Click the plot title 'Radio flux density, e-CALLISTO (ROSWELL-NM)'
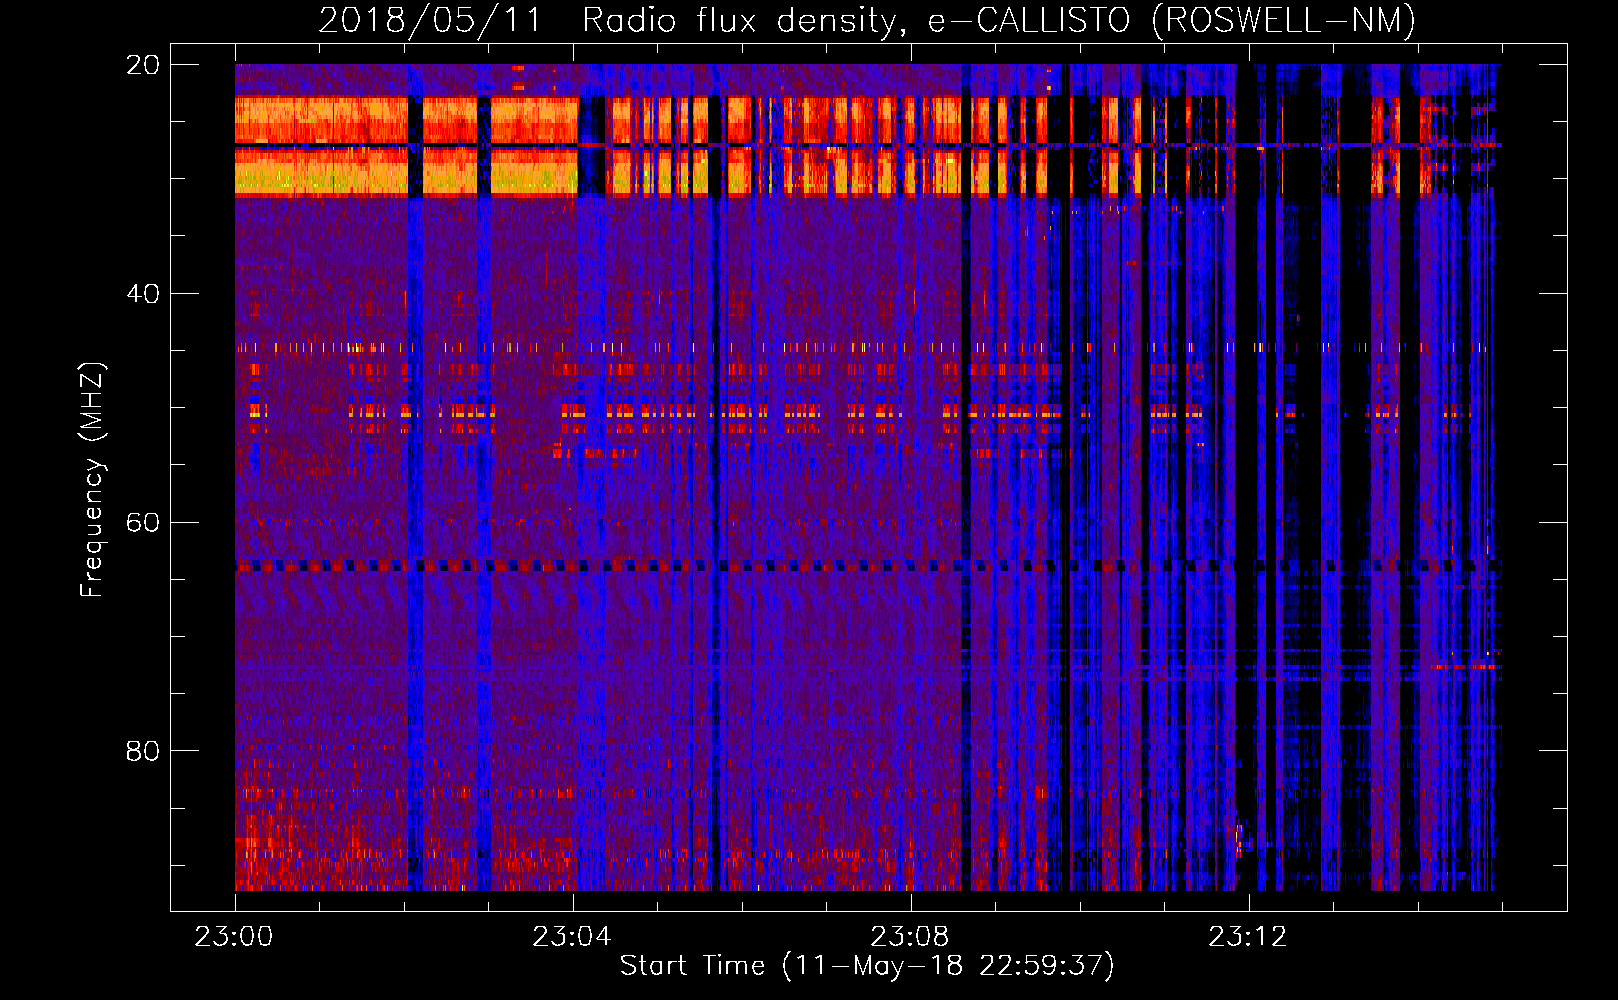This screenshot has height=1000, width=1618. (x=999, y=20)
